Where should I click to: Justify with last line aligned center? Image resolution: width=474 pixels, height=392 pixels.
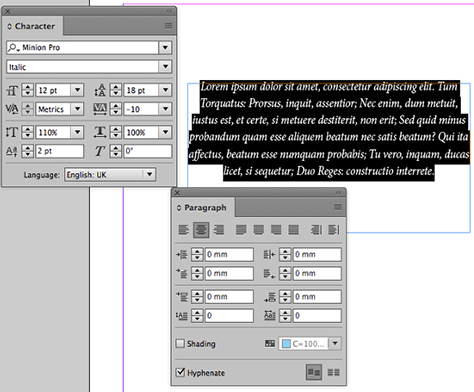point(259,230)
